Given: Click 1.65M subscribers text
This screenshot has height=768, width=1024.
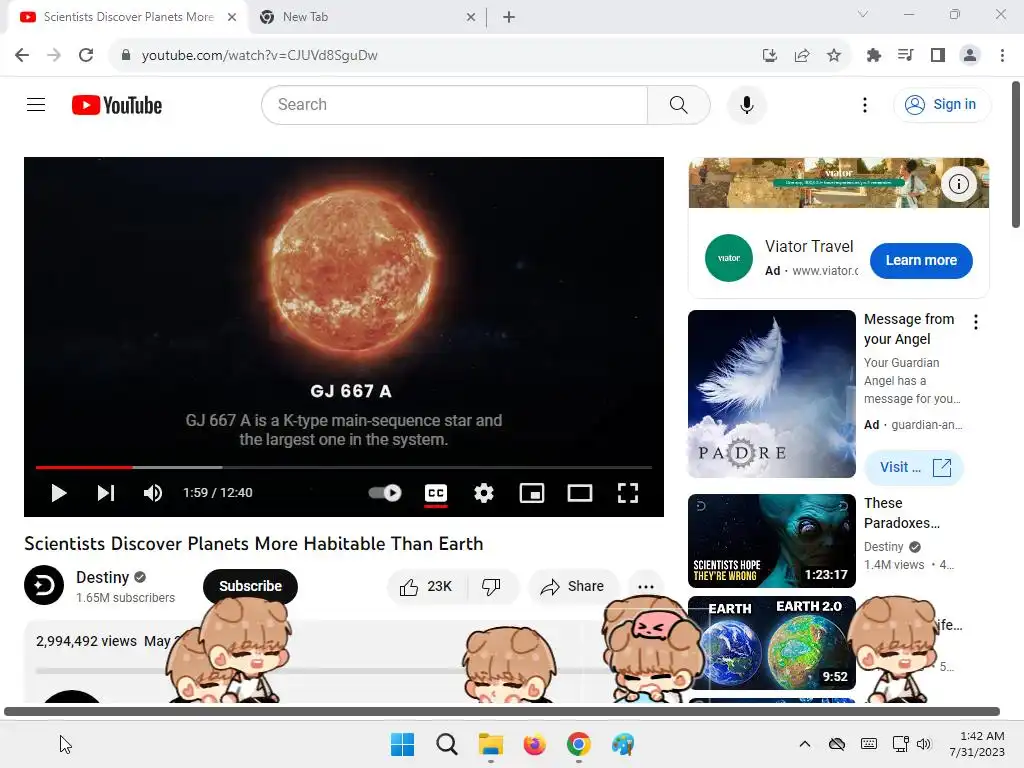Looking at the screenshot, I should (125, 598).
